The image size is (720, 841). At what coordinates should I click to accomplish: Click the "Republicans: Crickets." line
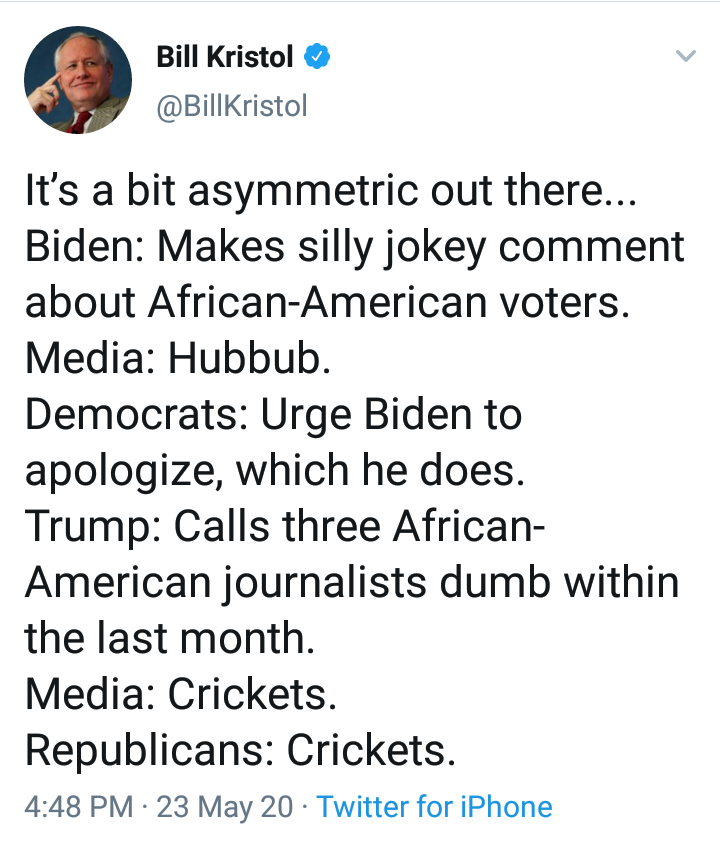pos(240,751)
